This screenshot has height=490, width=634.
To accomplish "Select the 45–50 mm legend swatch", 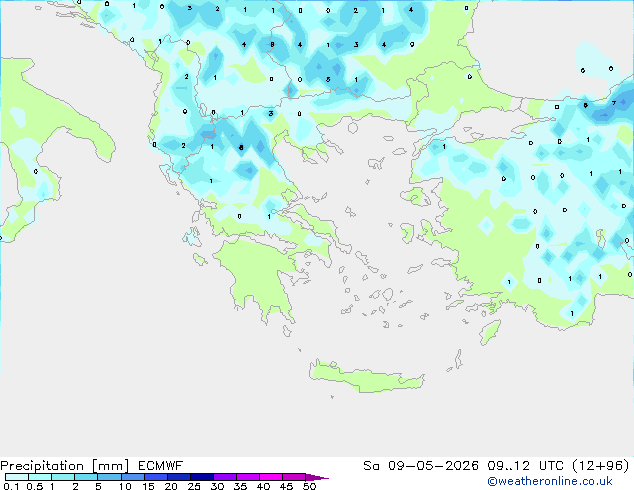I will tap(294, 477).
